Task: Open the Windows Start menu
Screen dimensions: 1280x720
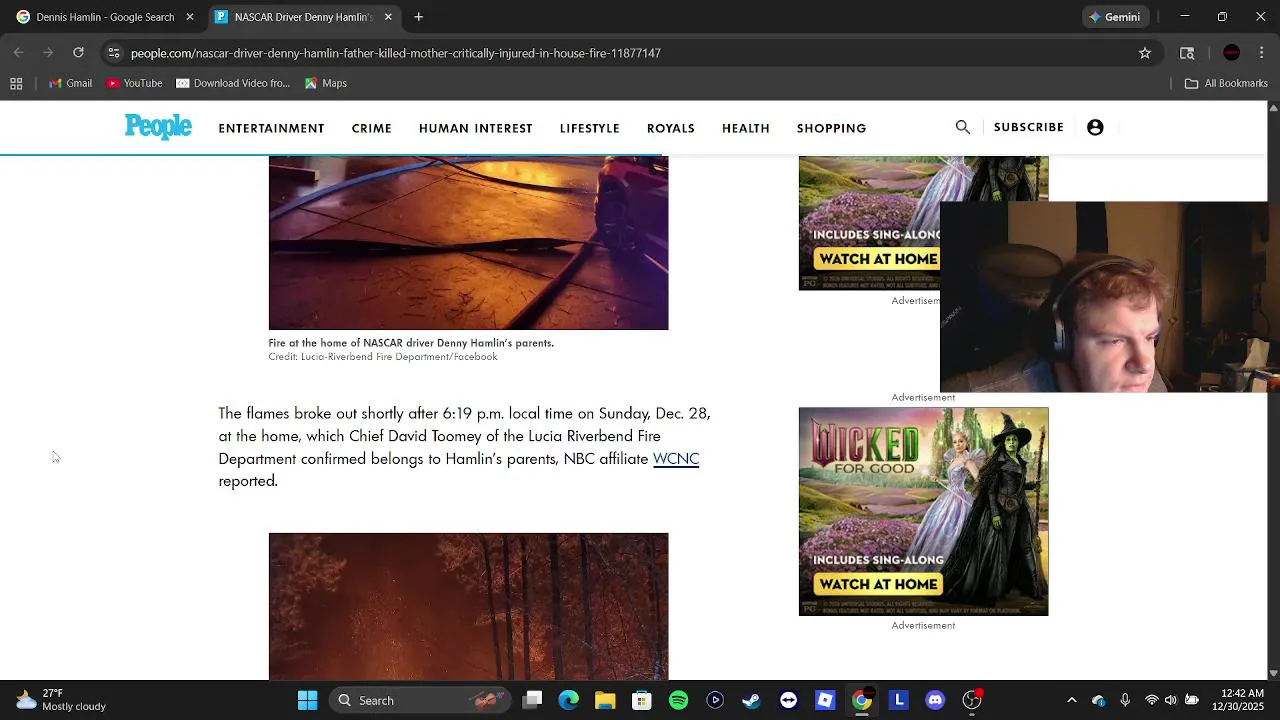Action: coord(307,700)
